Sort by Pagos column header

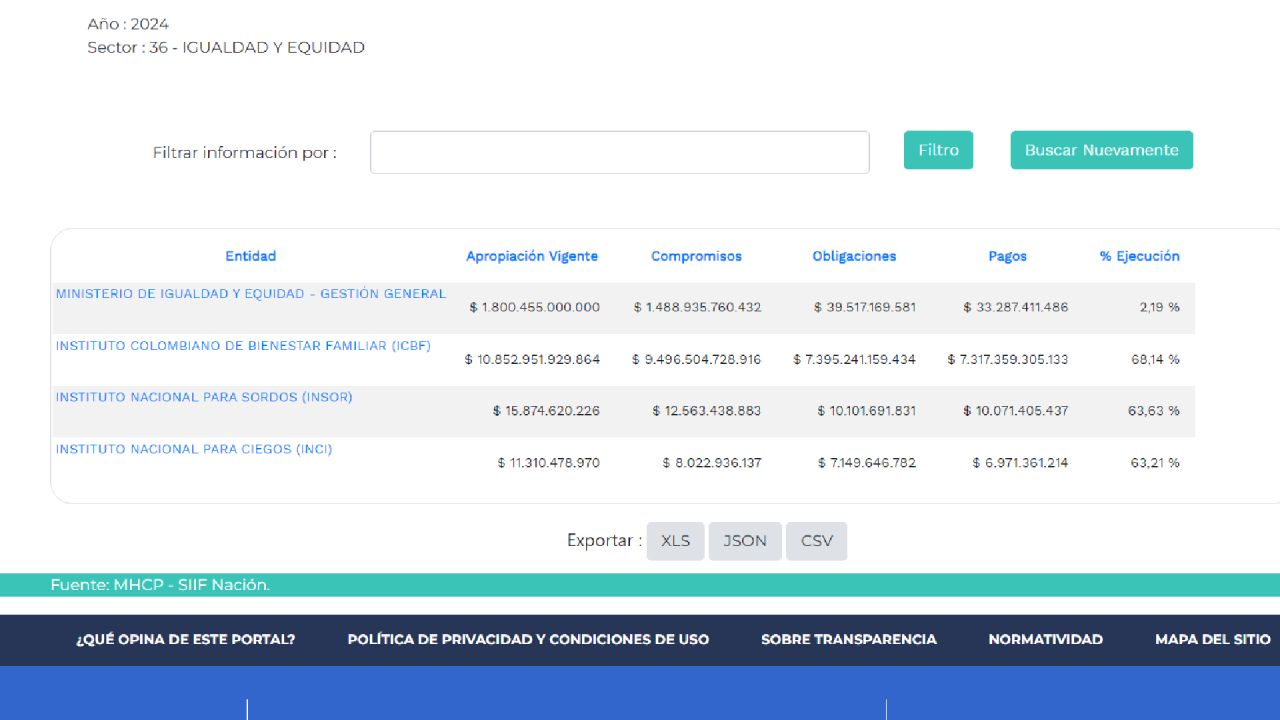(1008, 256)
